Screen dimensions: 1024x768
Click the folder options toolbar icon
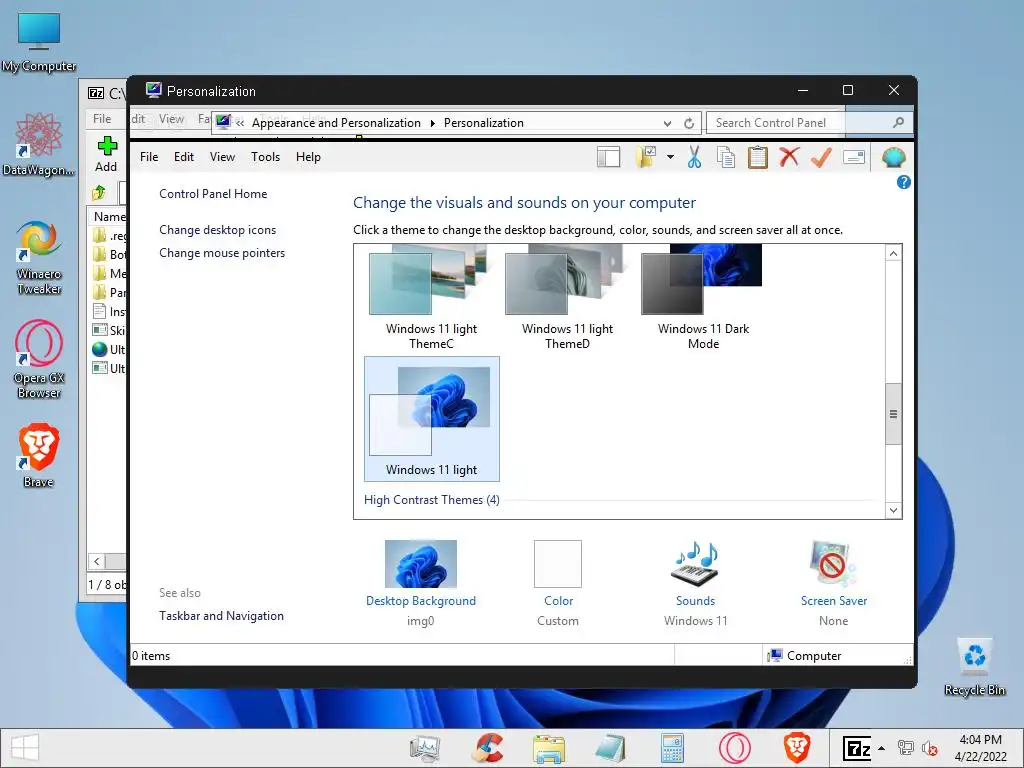tap(646, 157)
